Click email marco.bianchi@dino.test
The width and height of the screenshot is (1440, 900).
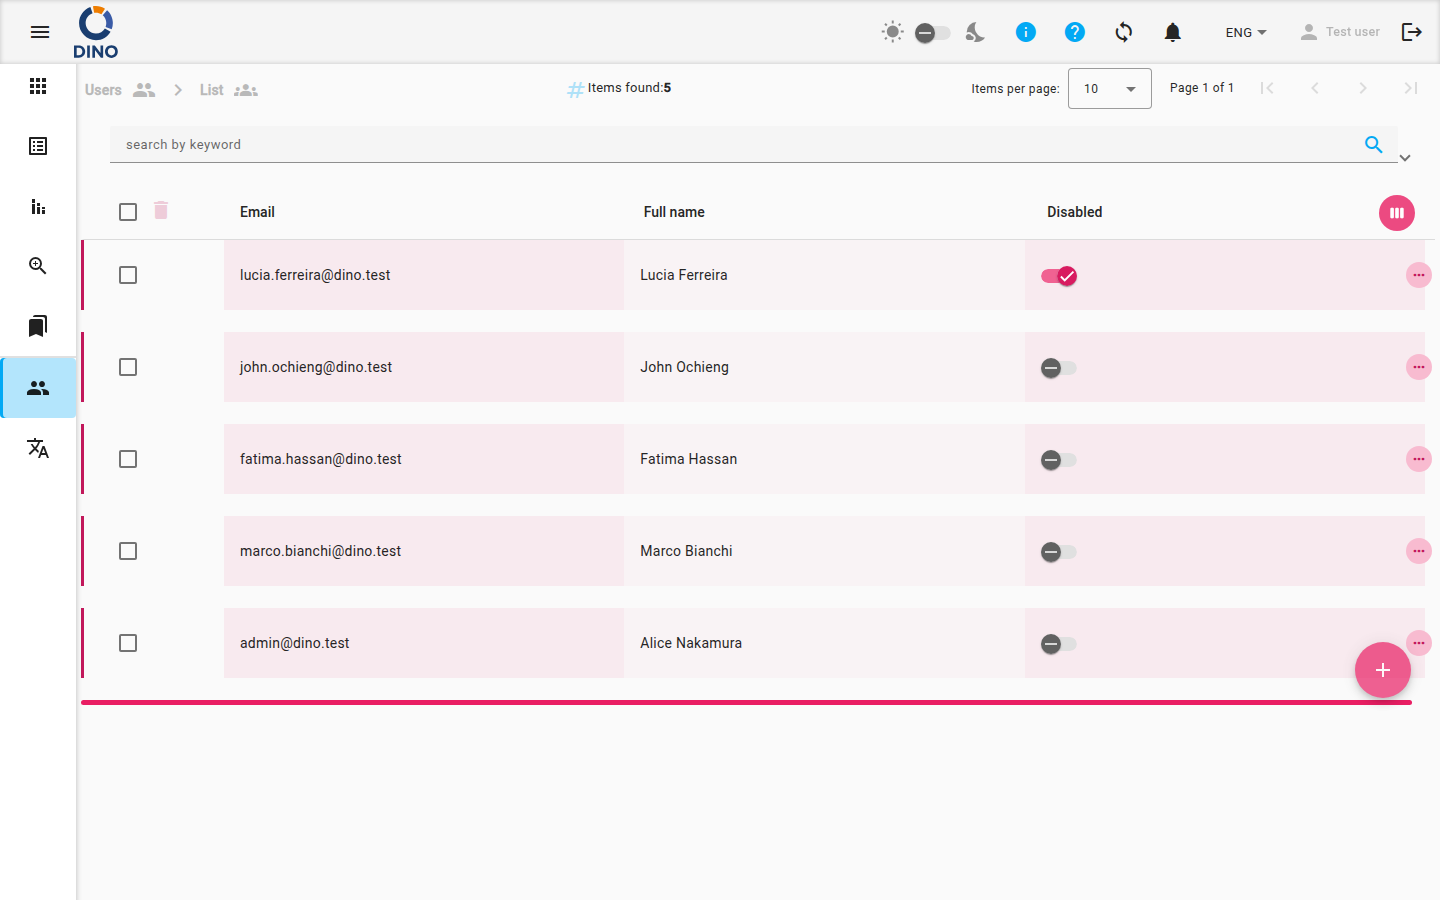pyautogui.click(x=320, y=551)
